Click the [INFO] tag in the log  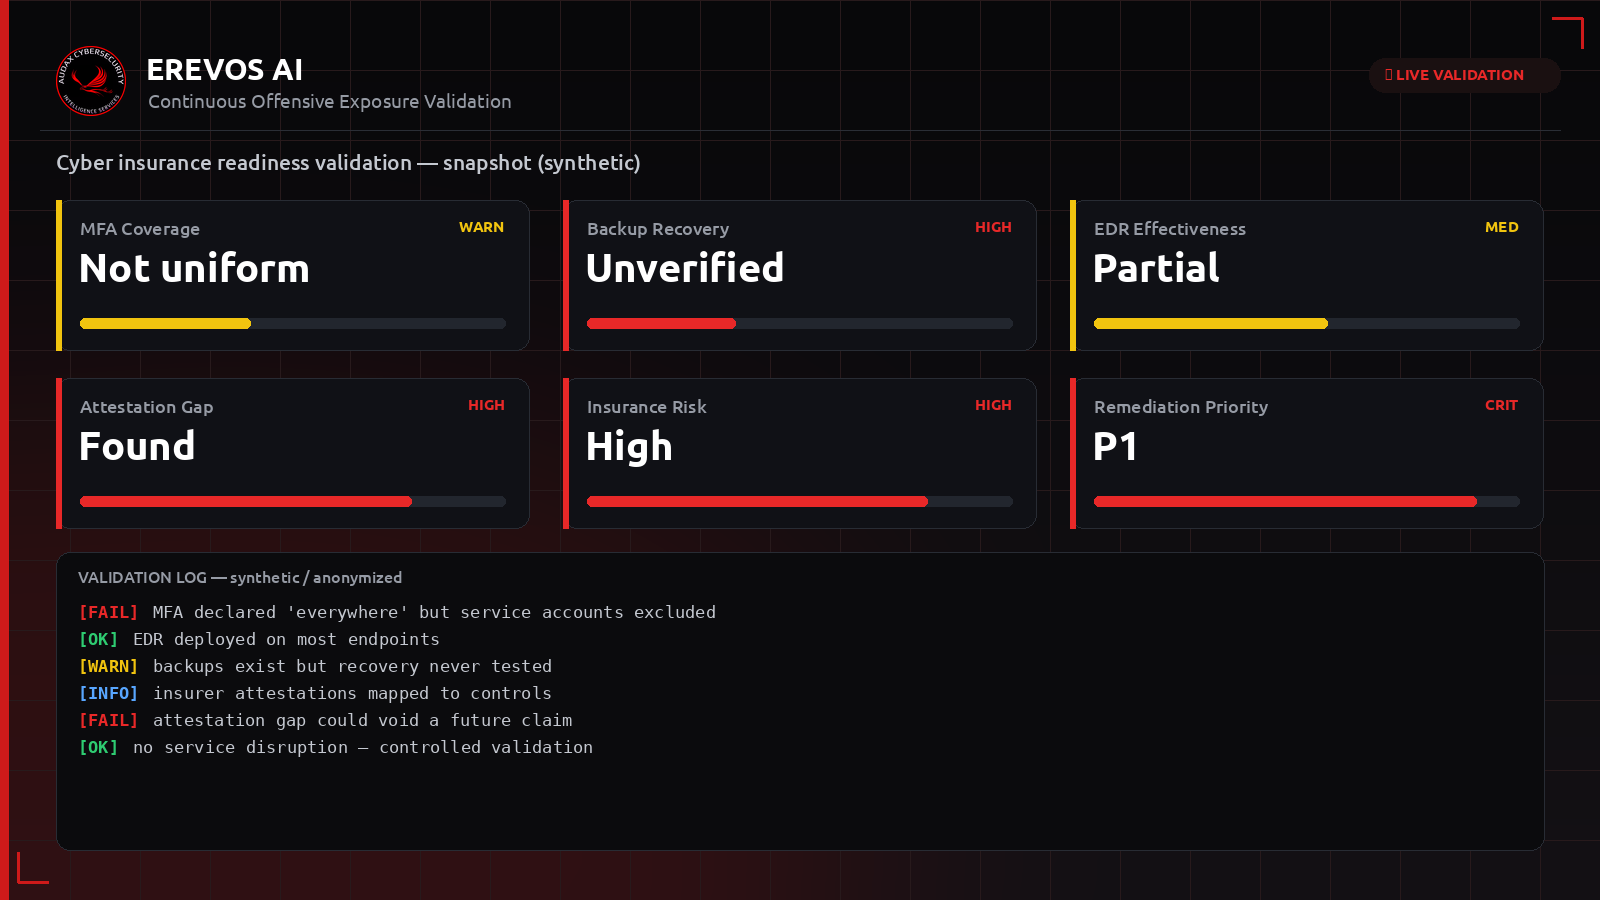click(x=109, y=693)
